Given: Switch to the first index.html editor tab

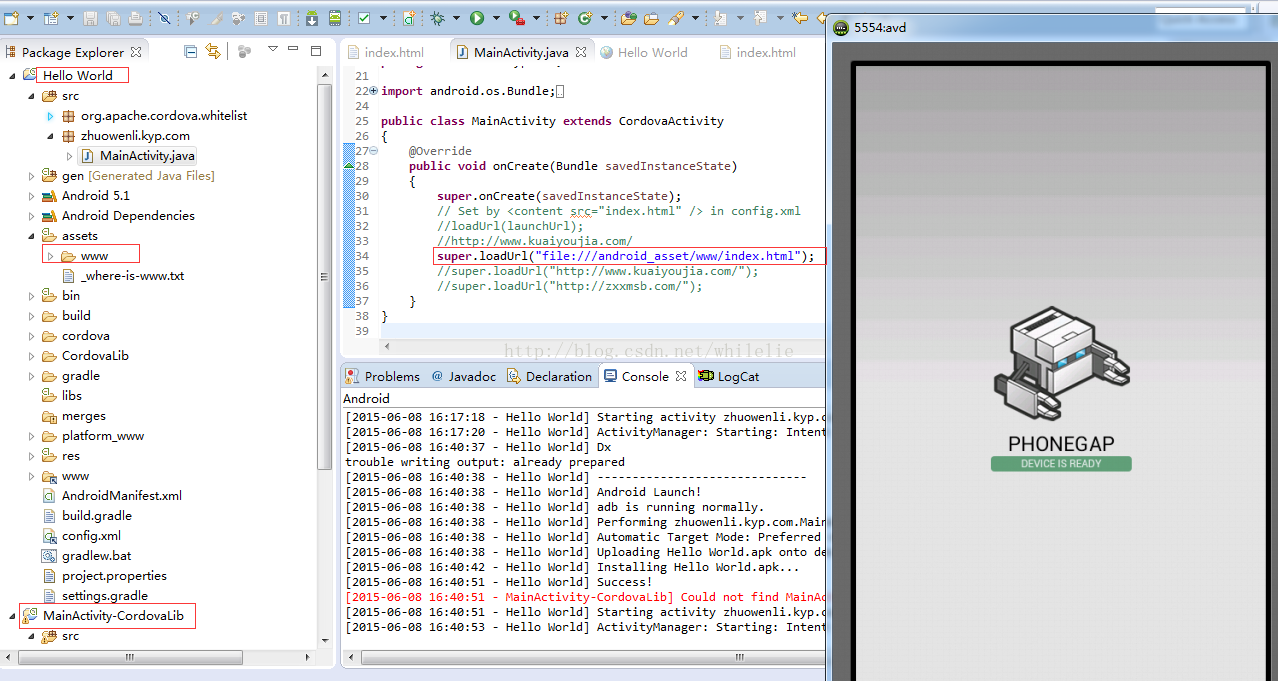Looking at the screenshot, I should pyautogui.click(x=385, y=52).
